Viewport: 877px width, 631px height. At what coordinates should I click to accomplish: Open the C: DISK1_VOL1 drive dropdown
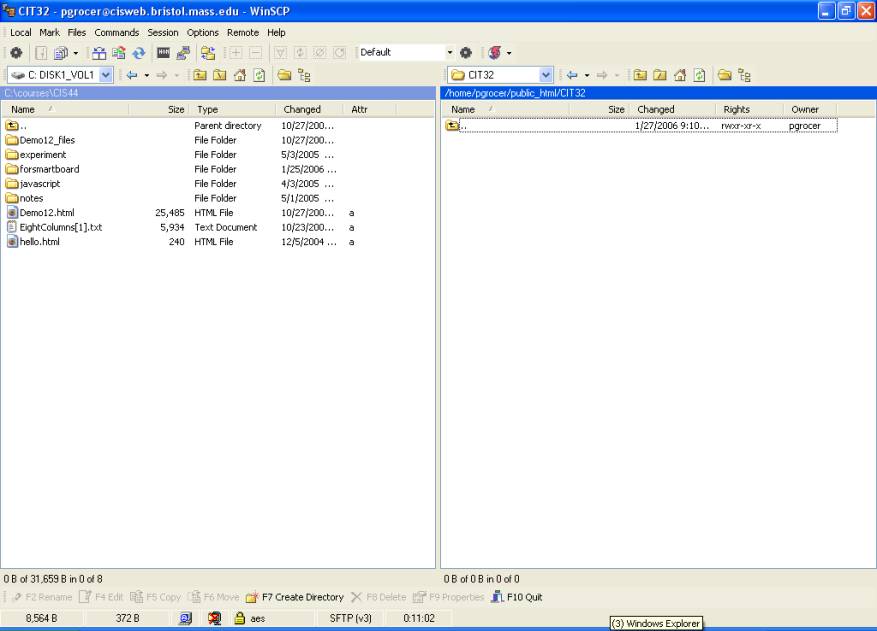click(x=105, y=75)
